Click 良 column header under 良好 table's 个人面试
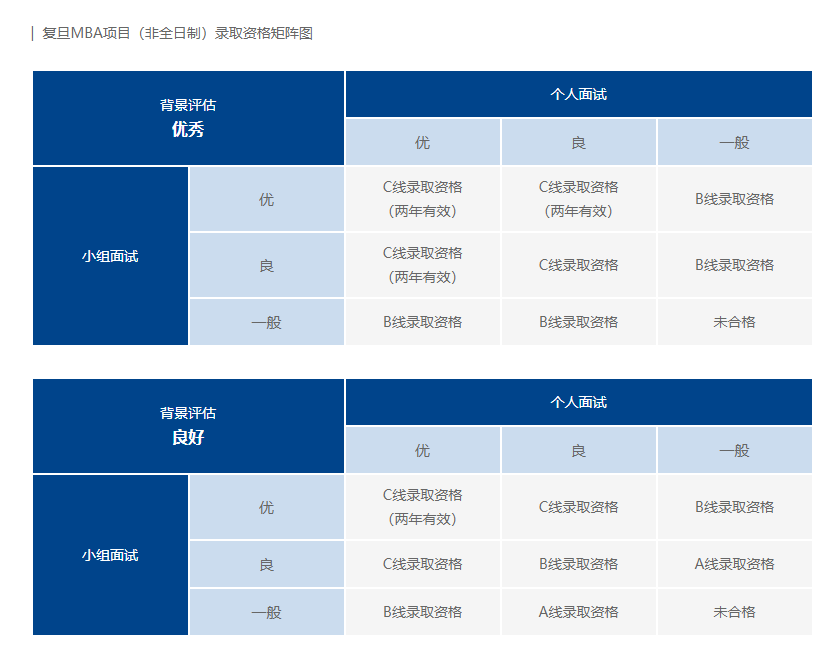Screen dimensions: 835x661 pos(578,450)
